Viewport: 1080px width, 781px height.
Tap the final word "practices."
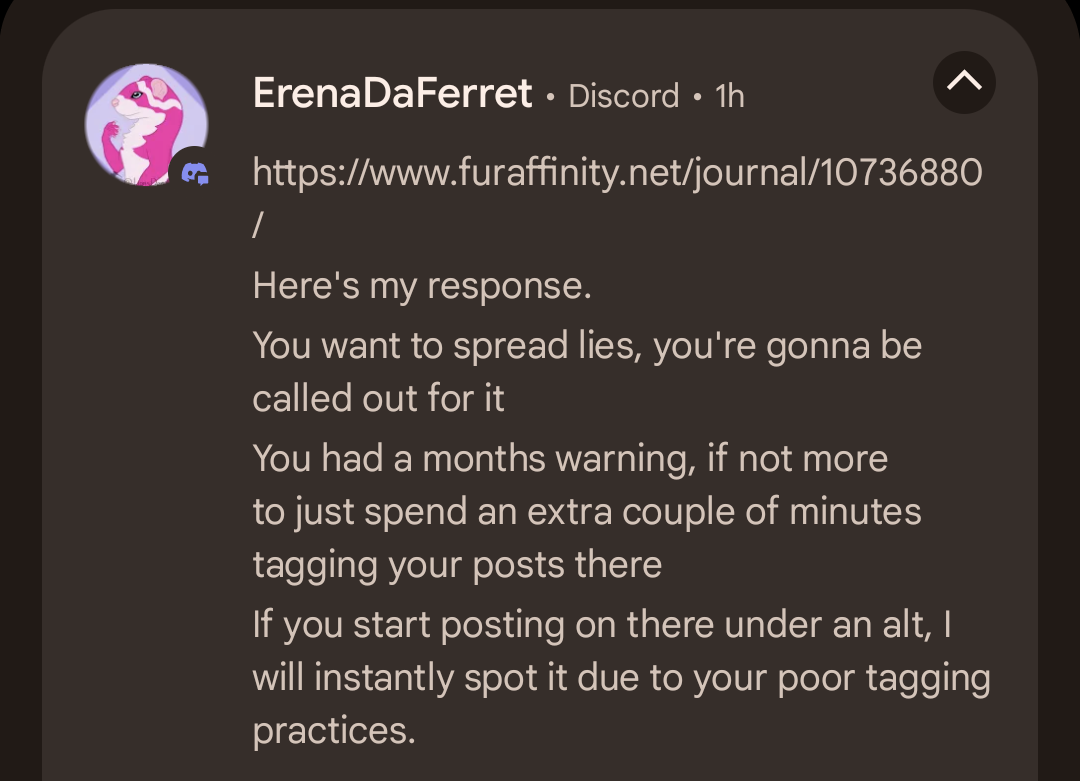tap(333, 730)
